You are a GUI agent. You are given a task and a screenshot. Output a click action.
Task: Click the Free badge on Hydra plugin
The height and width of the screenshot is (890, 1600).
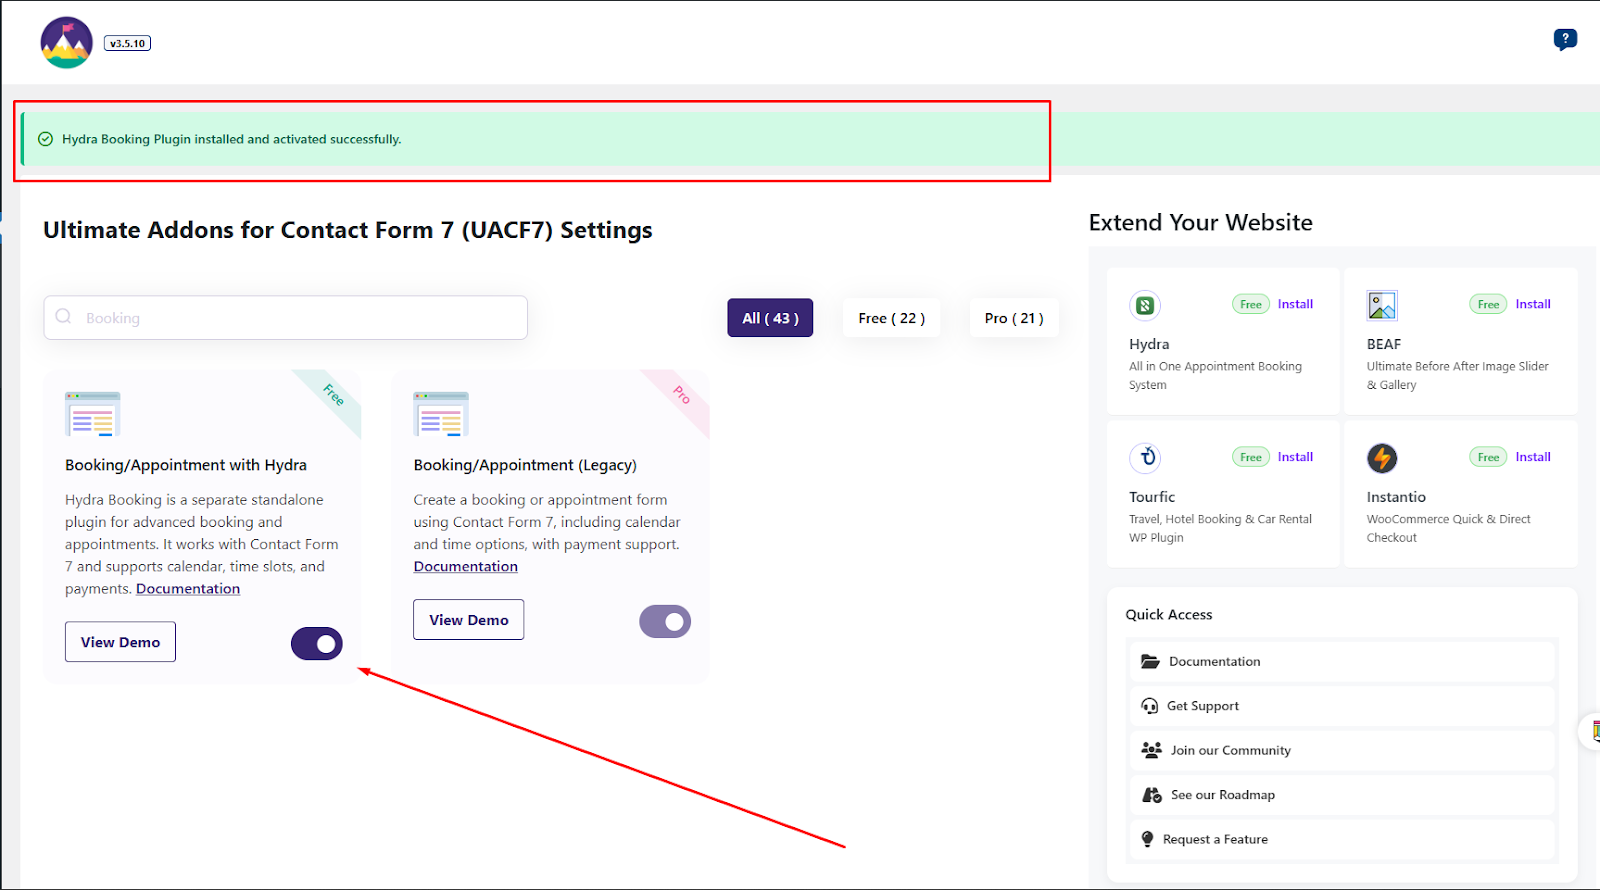tap(1250, 304)
